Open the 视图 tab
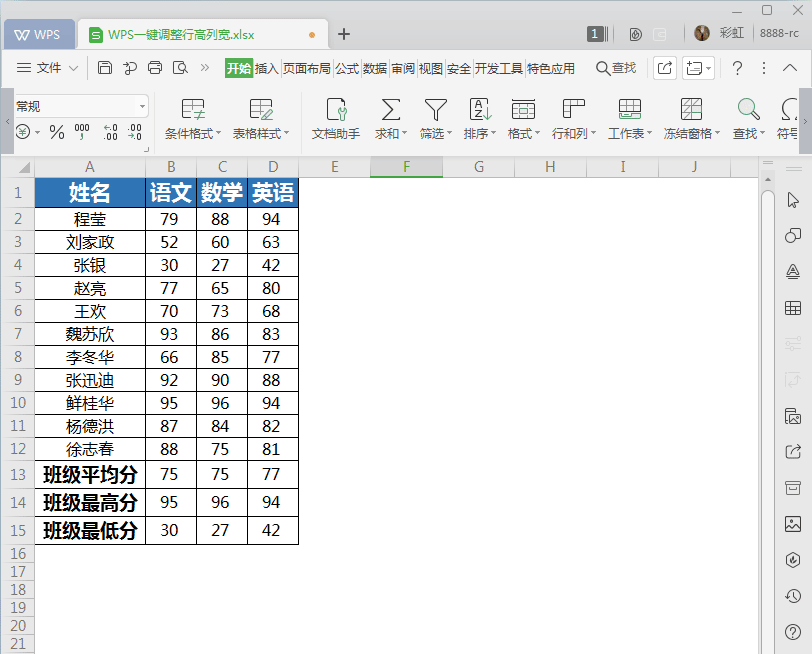The width and height of the screenshot is (812, 654). point(431,68)
